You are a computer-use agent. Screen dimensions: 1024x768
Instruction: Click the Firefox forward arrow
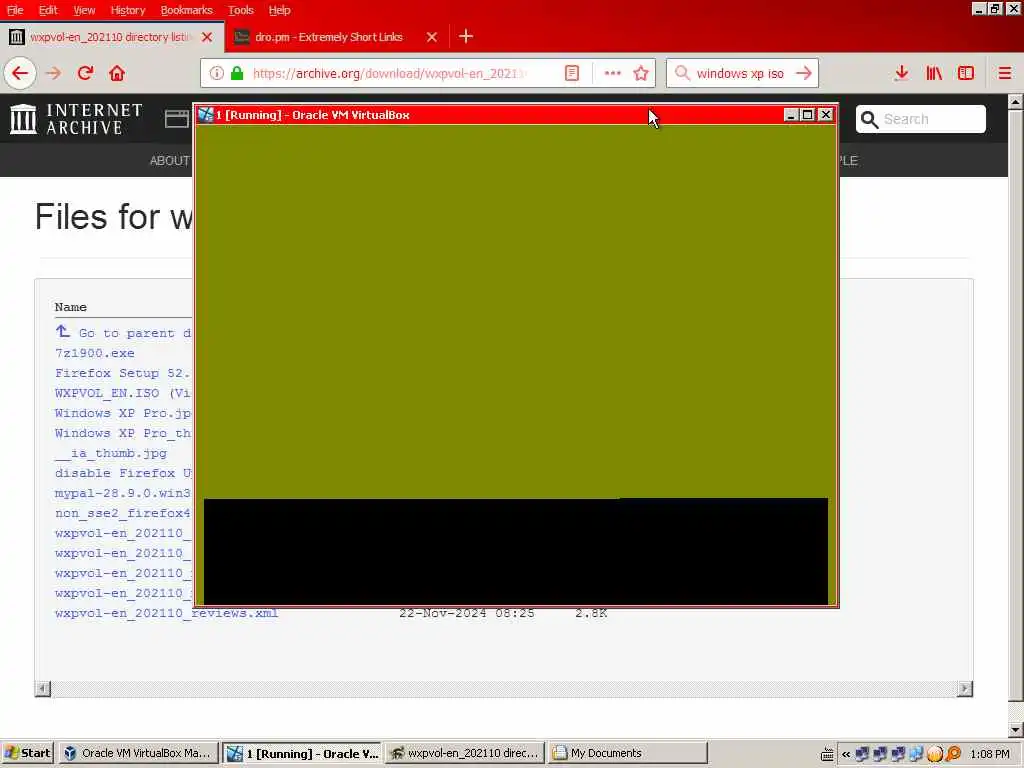54,73
